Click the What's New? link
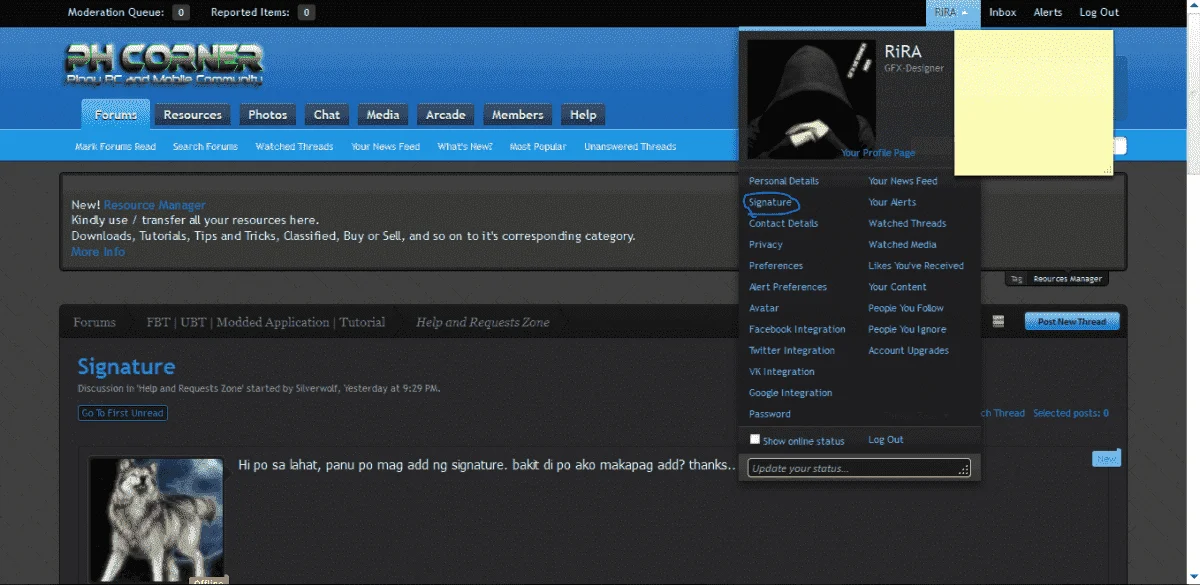The image size is (1200, 585). (465, 147)
